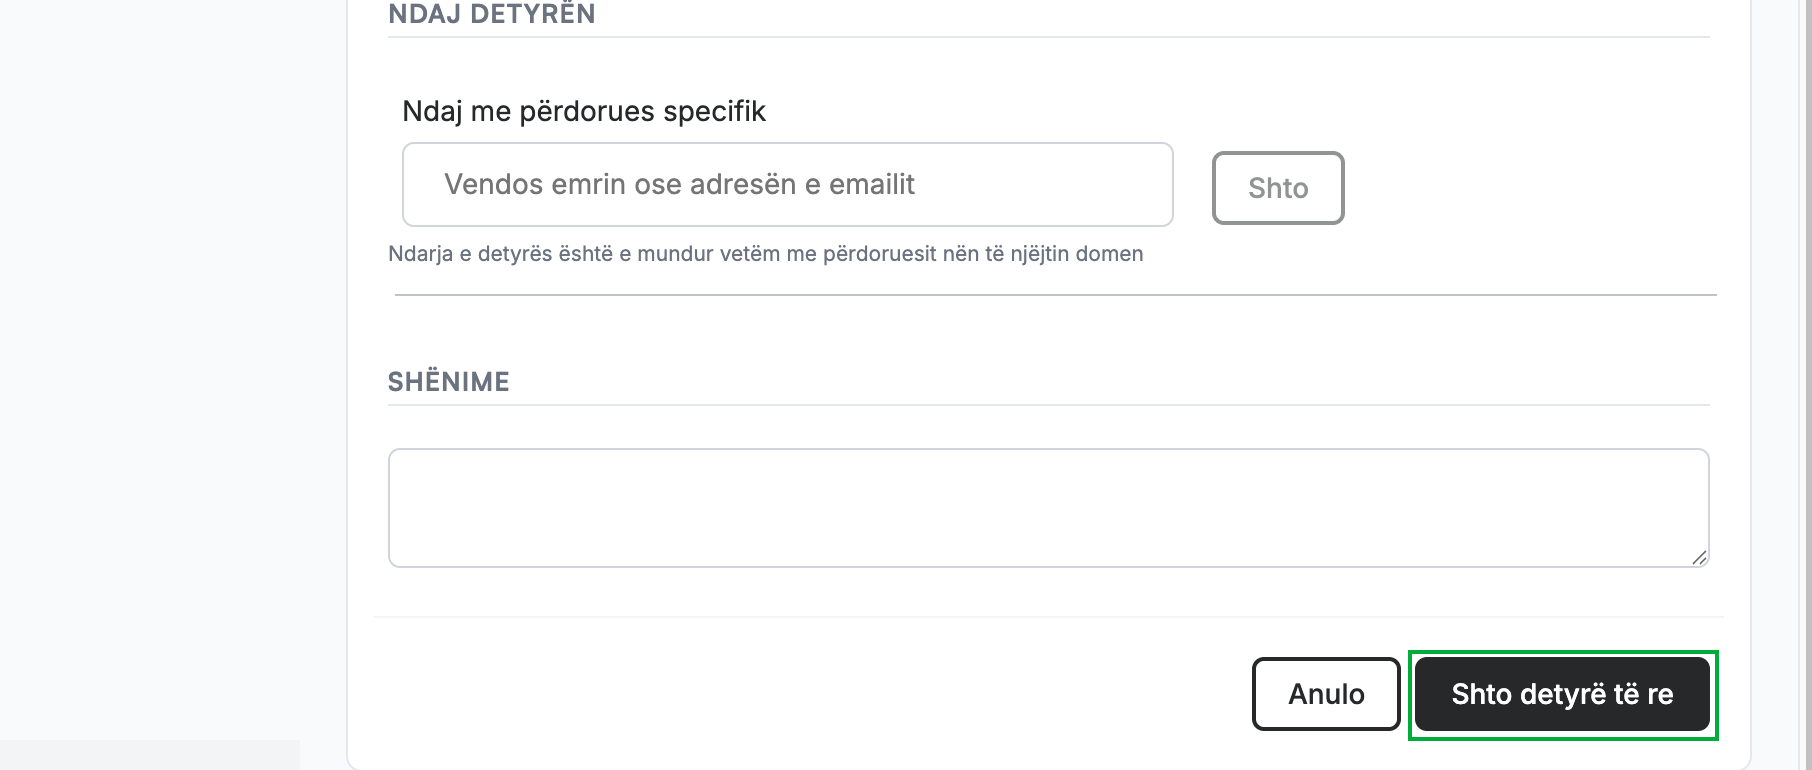Click the gray Shto button
Image resolution: width=1812 pixels, height=770 pixels.
(x=1278, y=188)
